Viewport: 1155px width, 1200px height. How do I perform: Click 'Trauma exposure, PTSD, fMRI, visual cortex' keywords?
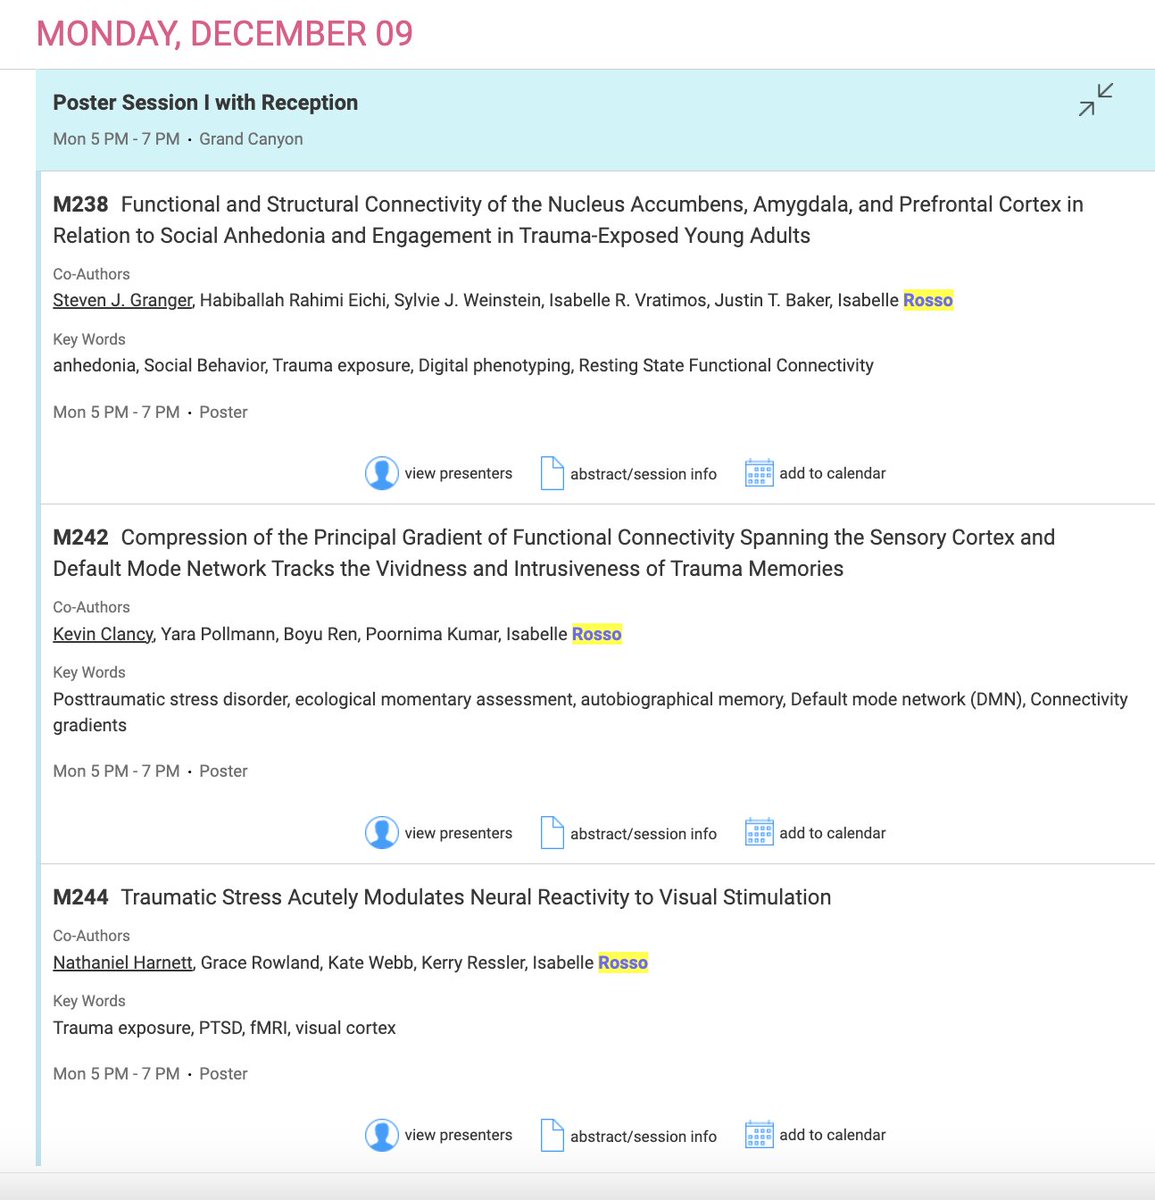[x=224, y=1028]
